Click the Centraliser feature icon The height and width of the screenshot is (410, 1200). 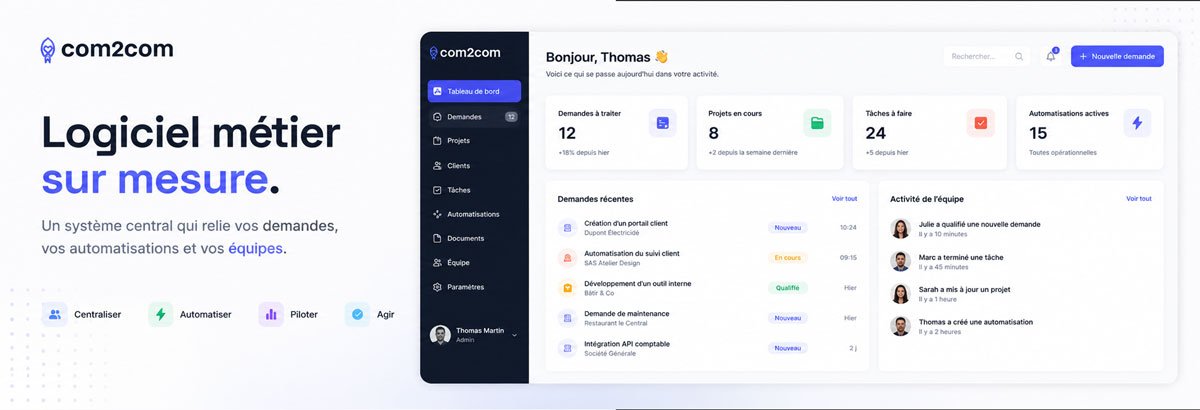[55, 314]
